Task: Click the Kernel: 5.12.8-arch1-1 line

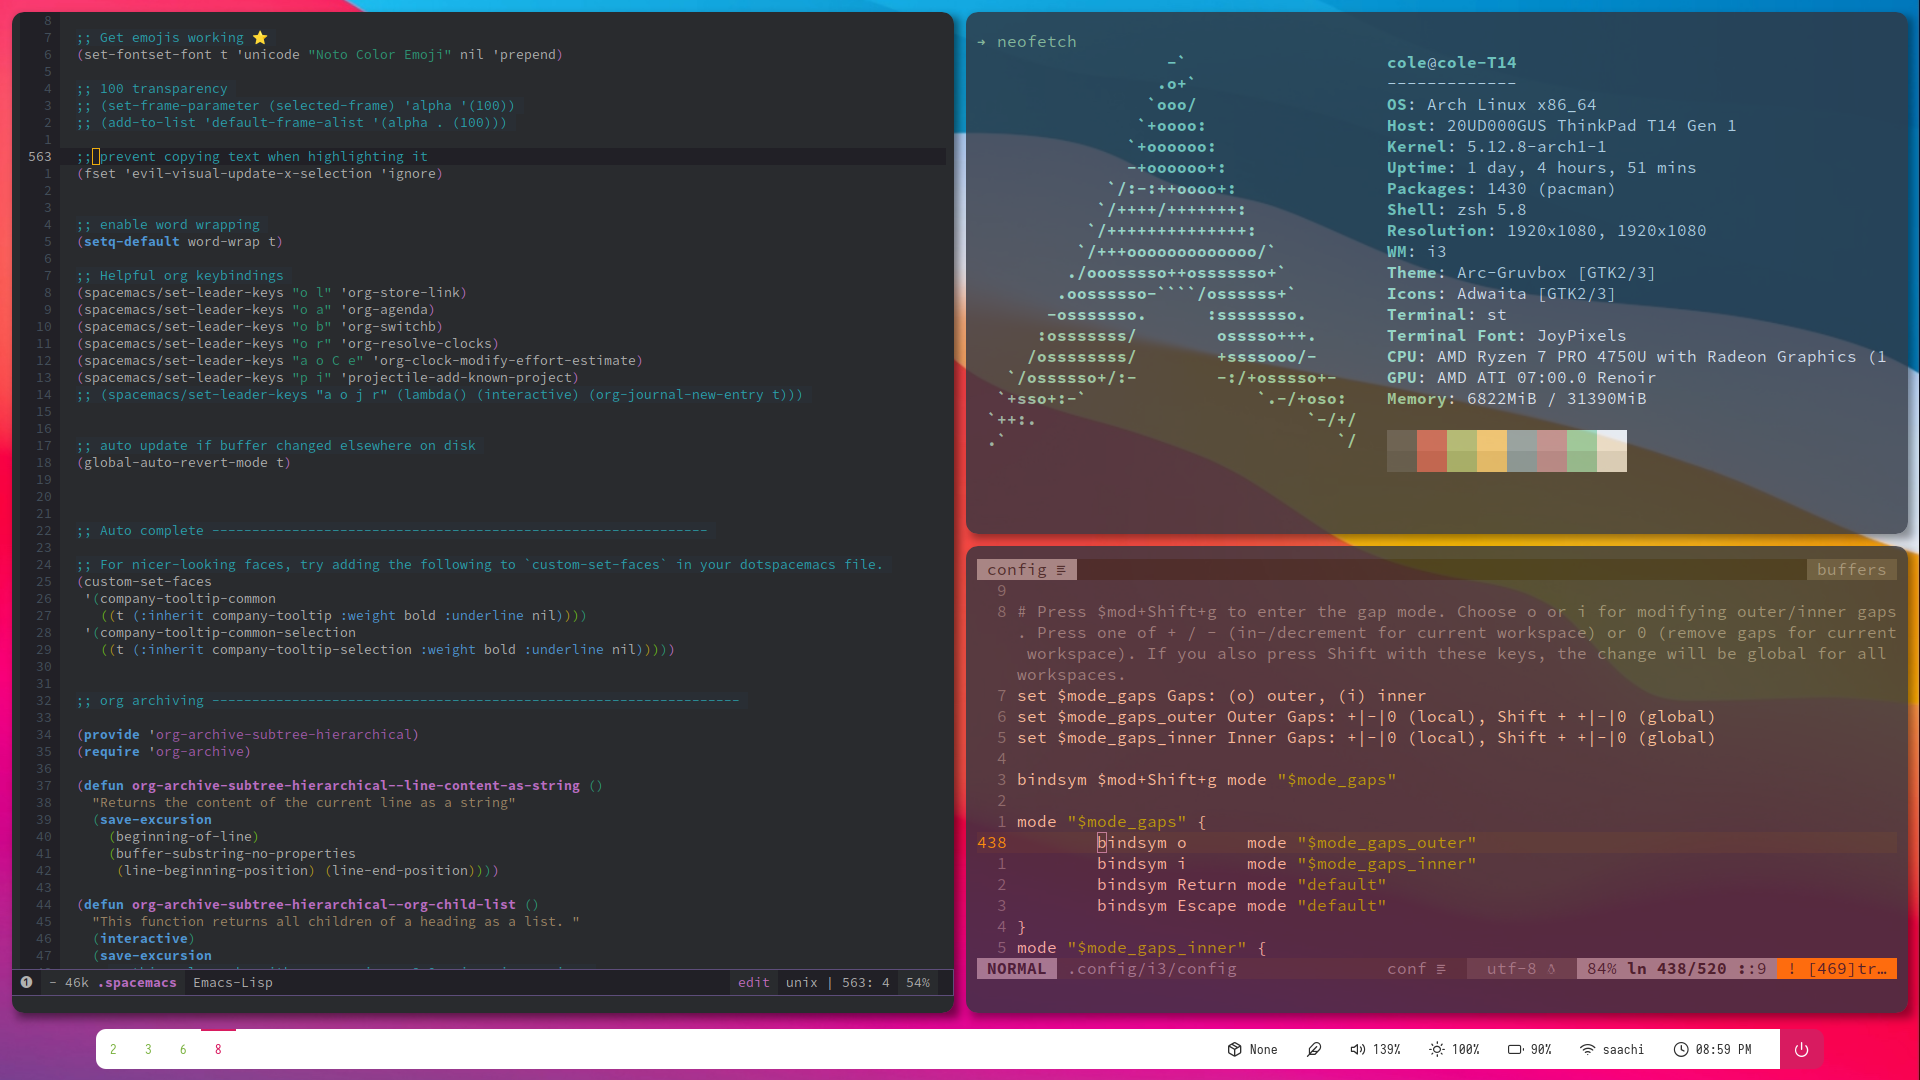Action: tap(1496, 147)
